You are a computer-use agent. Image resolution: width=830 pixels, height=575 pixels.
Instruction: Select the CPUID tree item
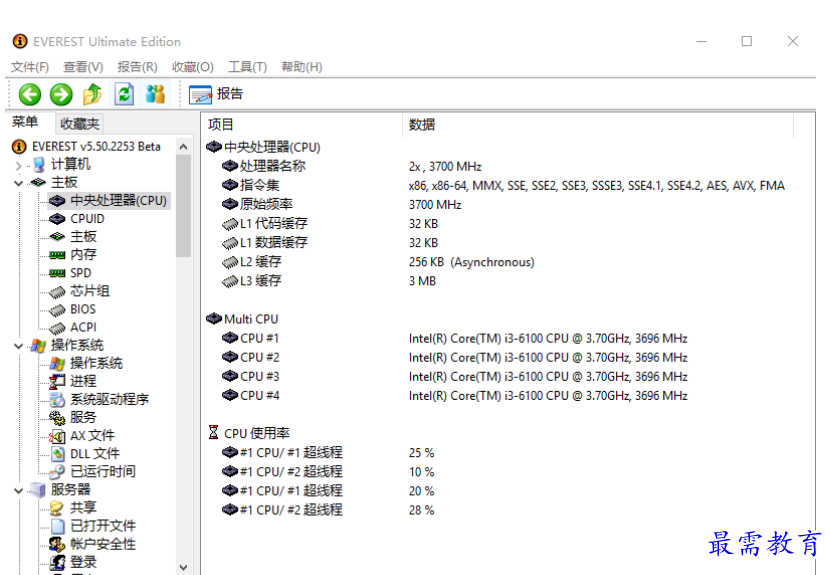(x=77, y=219)
